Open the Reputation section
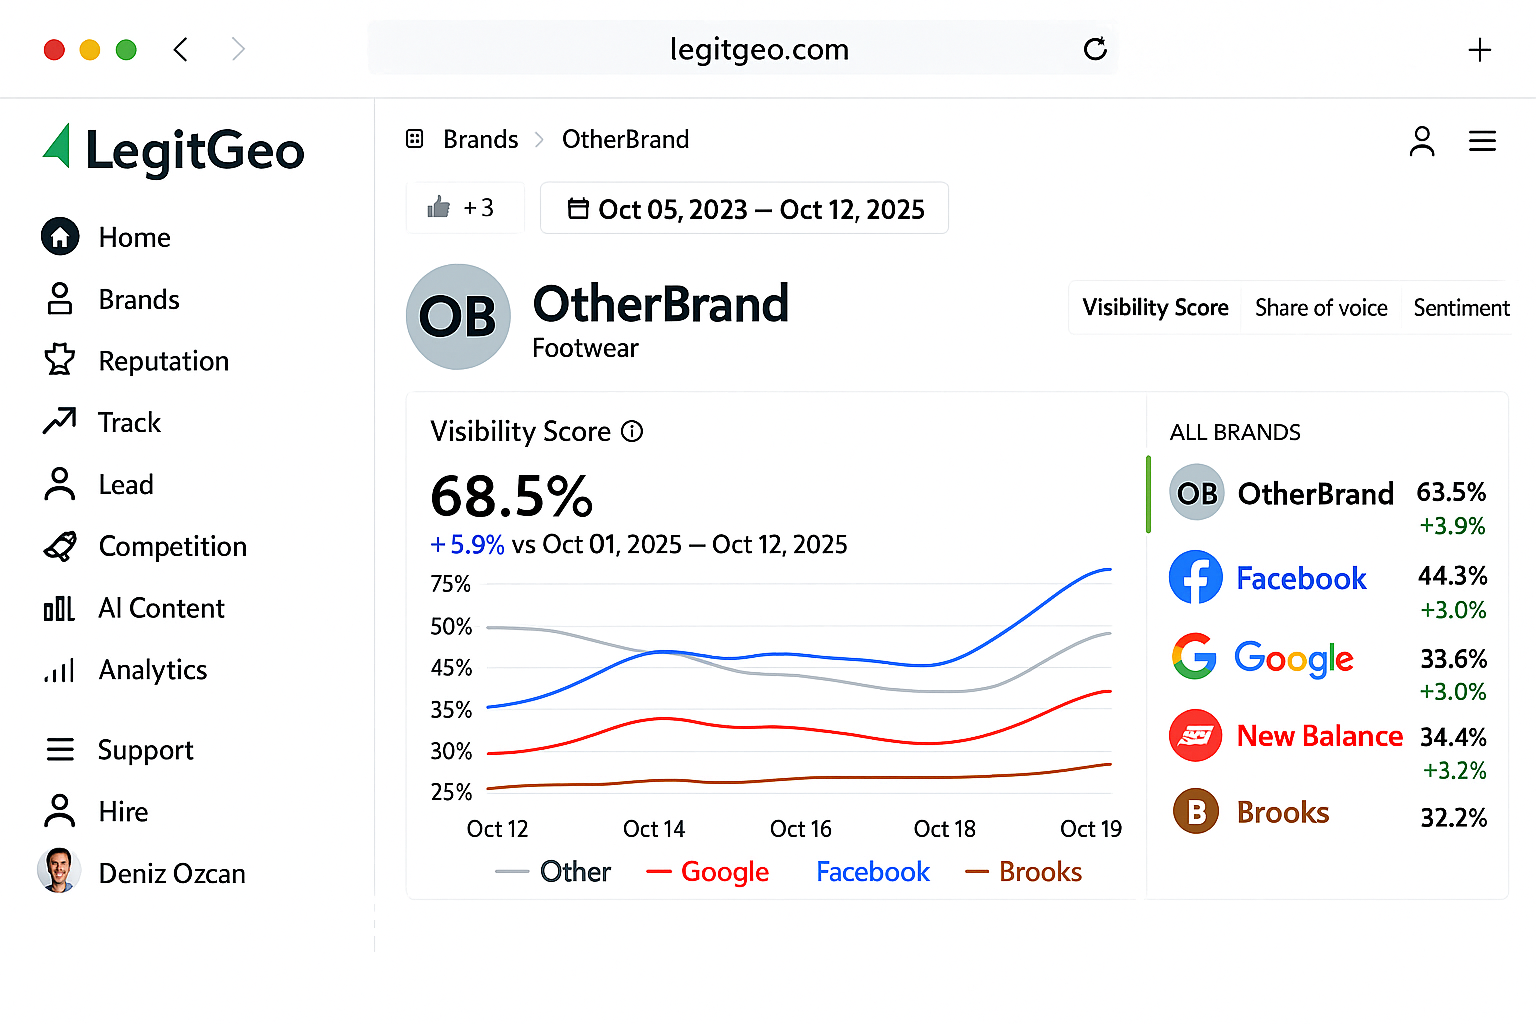Screen dimensions: 1536x1024 (60, 361)
